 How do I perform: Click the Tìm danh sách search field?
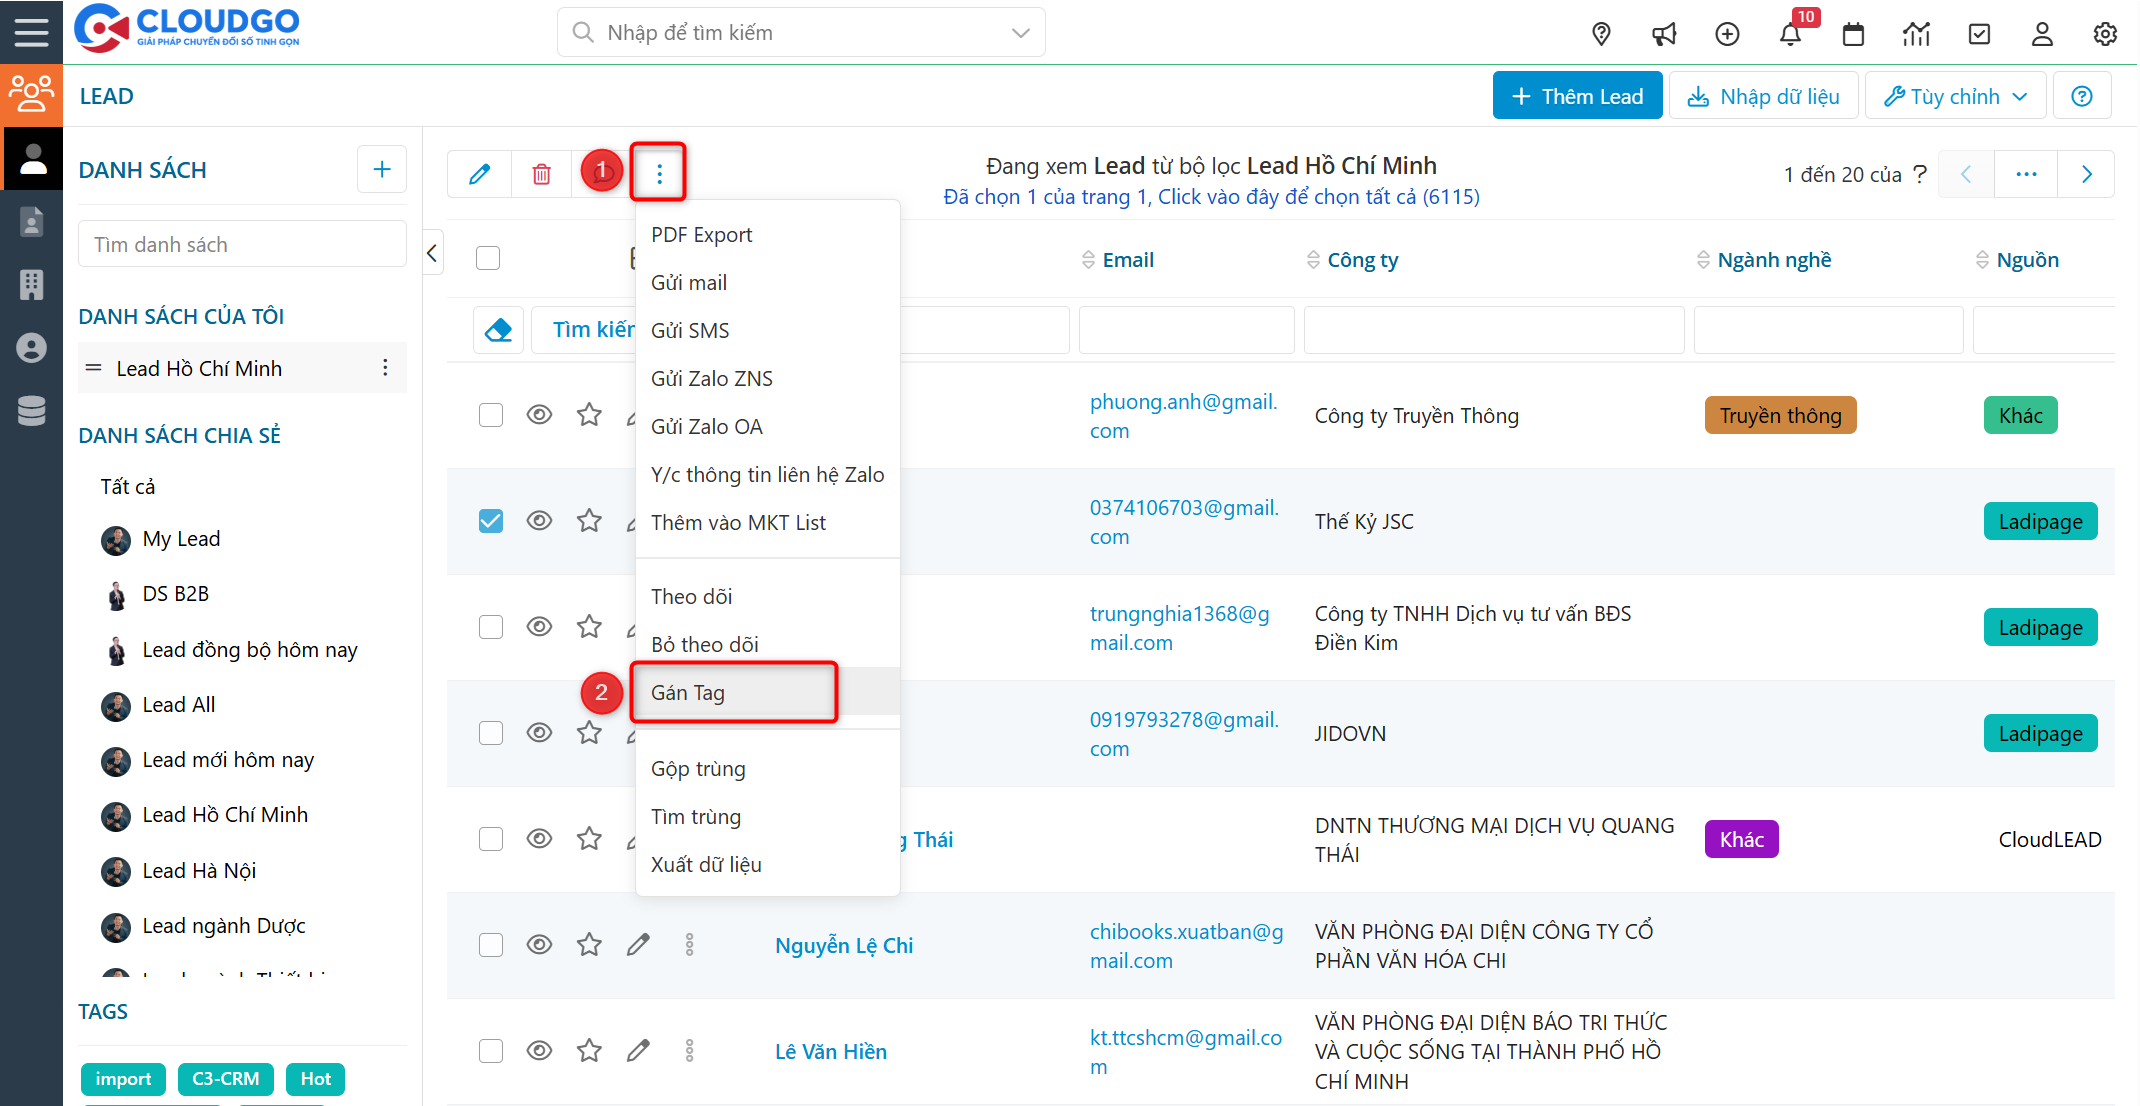pyautogui.click(x=242, y=245)
